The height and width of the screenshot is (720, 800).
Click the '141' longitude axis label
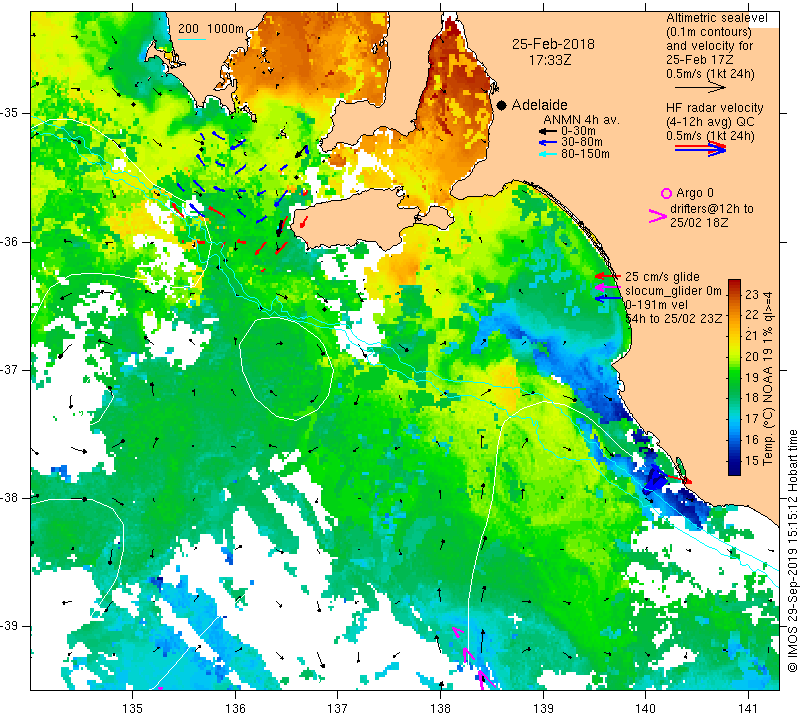click(x=748, y=709)
